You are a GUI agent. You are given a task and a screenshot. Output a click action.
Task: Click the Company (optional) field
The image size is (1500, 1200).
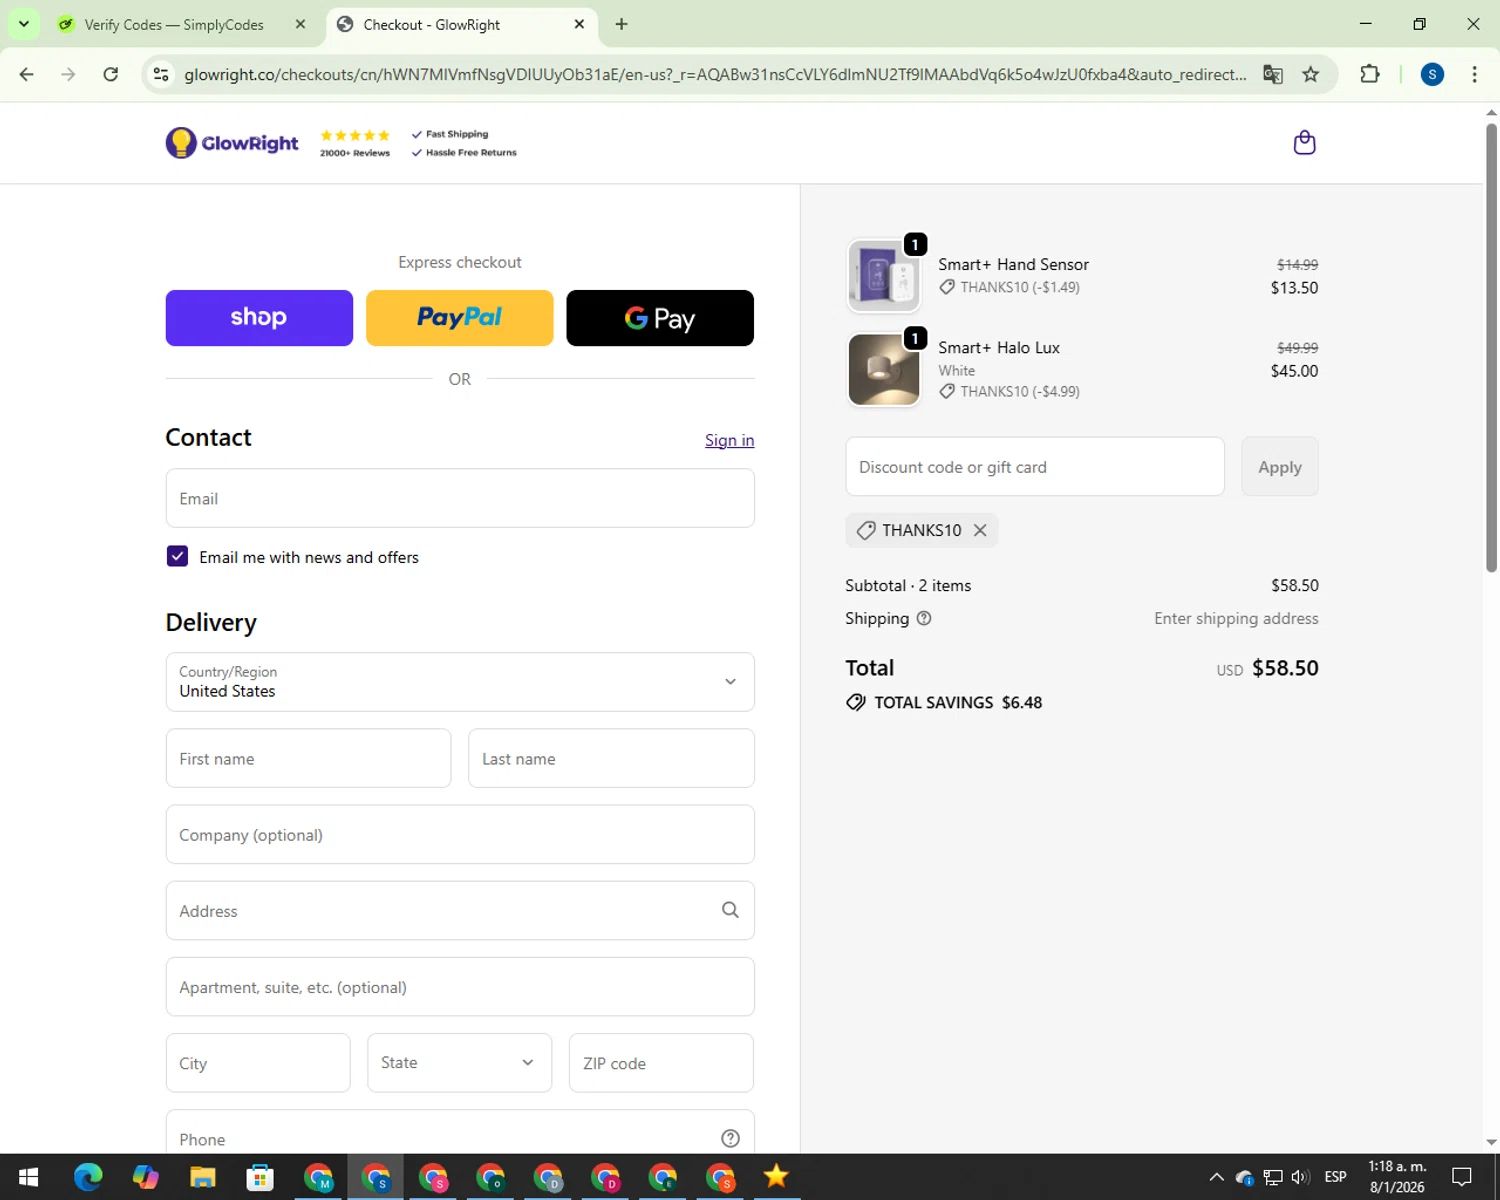pyautogui.click(x=460, y=834)
